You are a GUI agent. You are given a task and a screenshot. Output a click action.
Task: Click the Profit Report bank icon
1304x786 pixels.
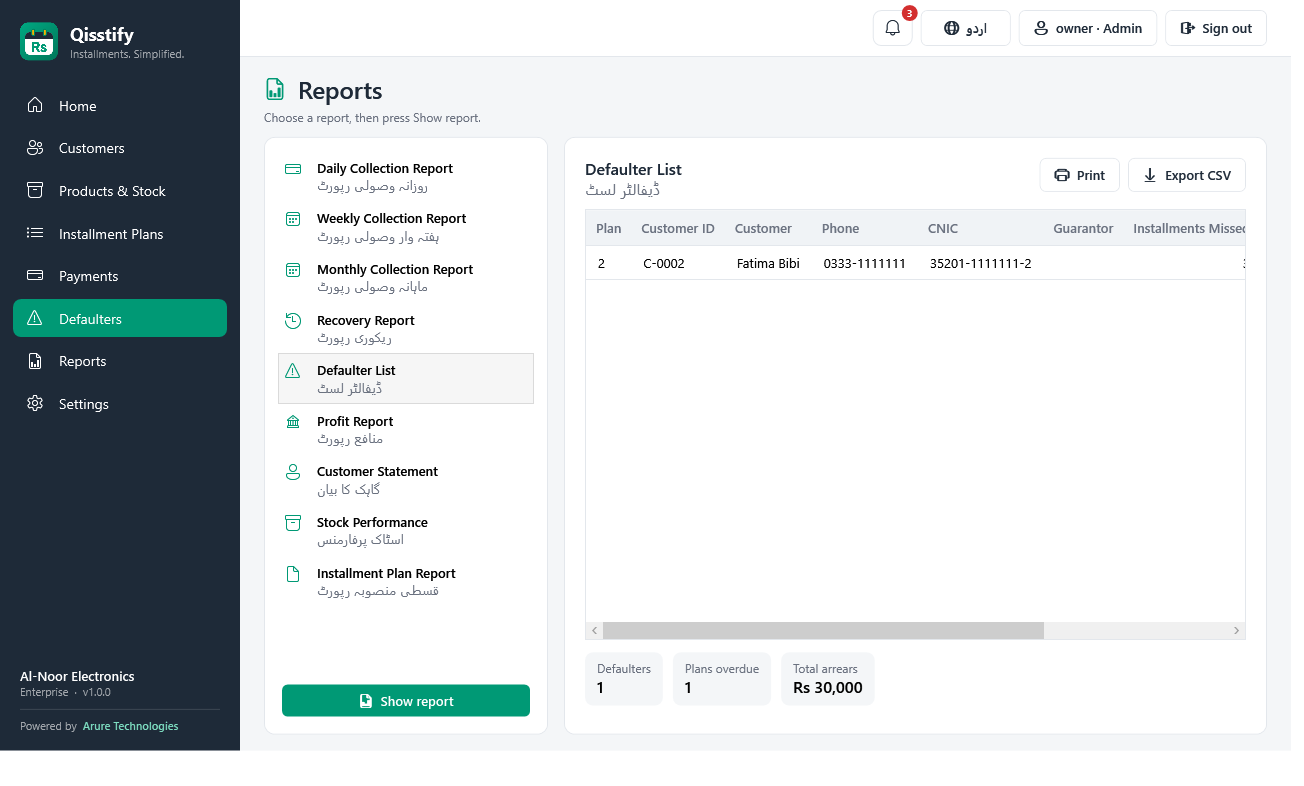[x=293, y=422]
